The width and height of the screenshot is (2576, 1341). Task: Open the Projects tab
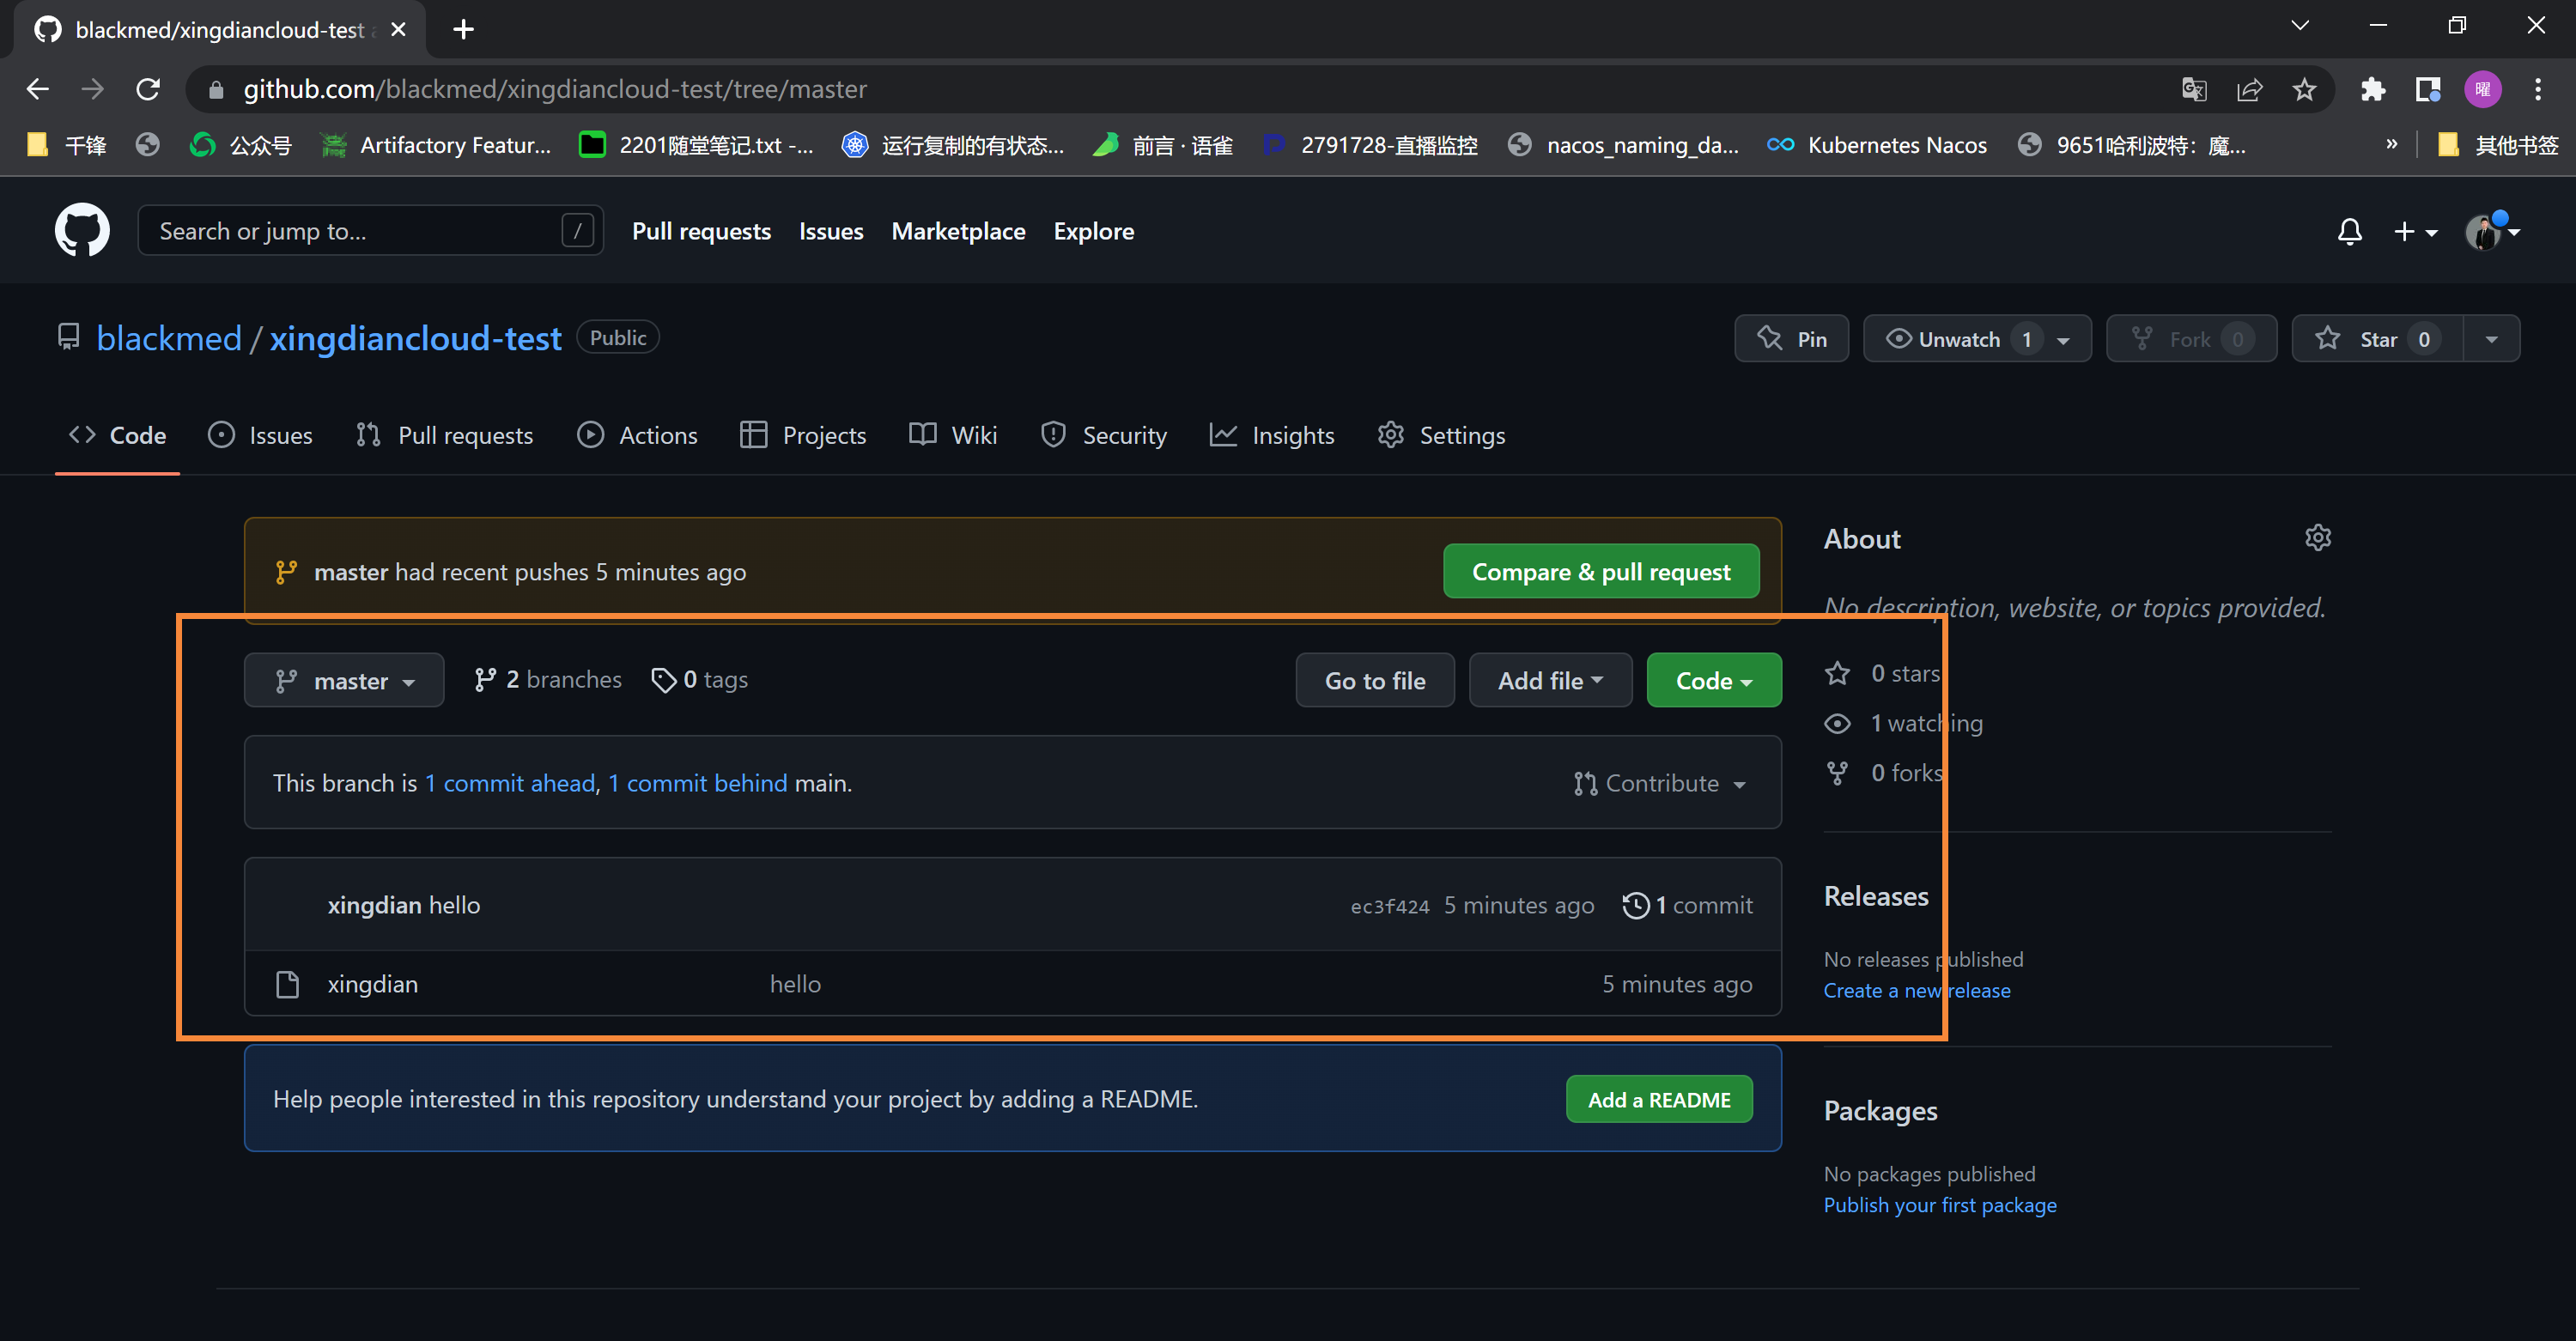pyautogui.click(x=803, y=435)
